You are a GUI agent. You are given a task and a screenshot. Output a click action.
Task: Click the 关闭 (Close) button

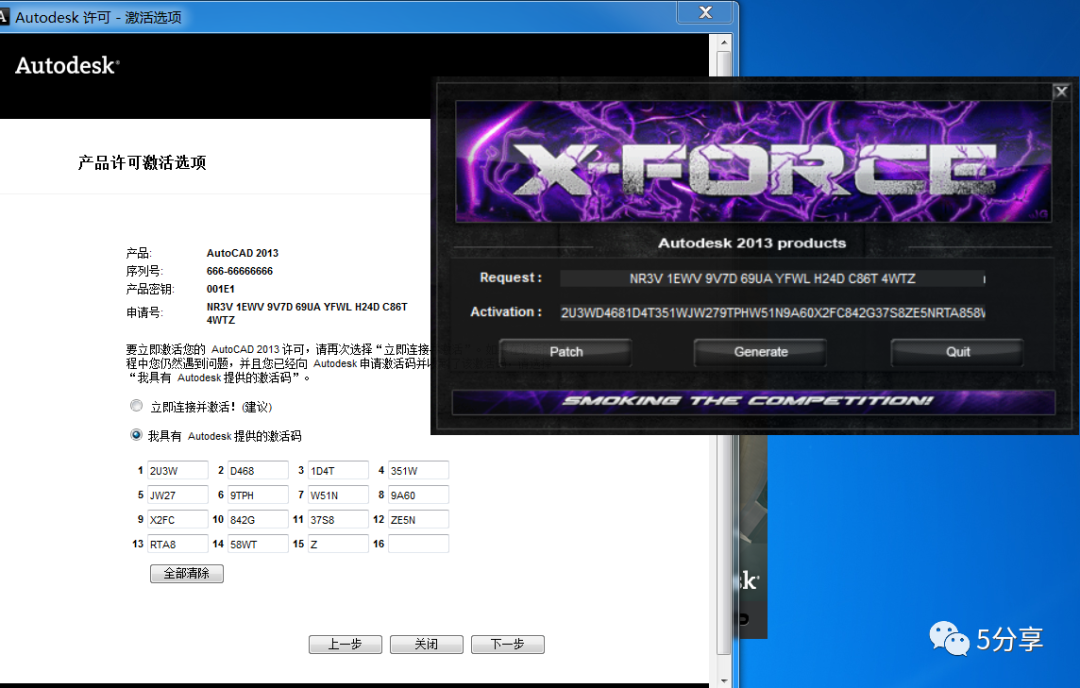click(426, 644)
